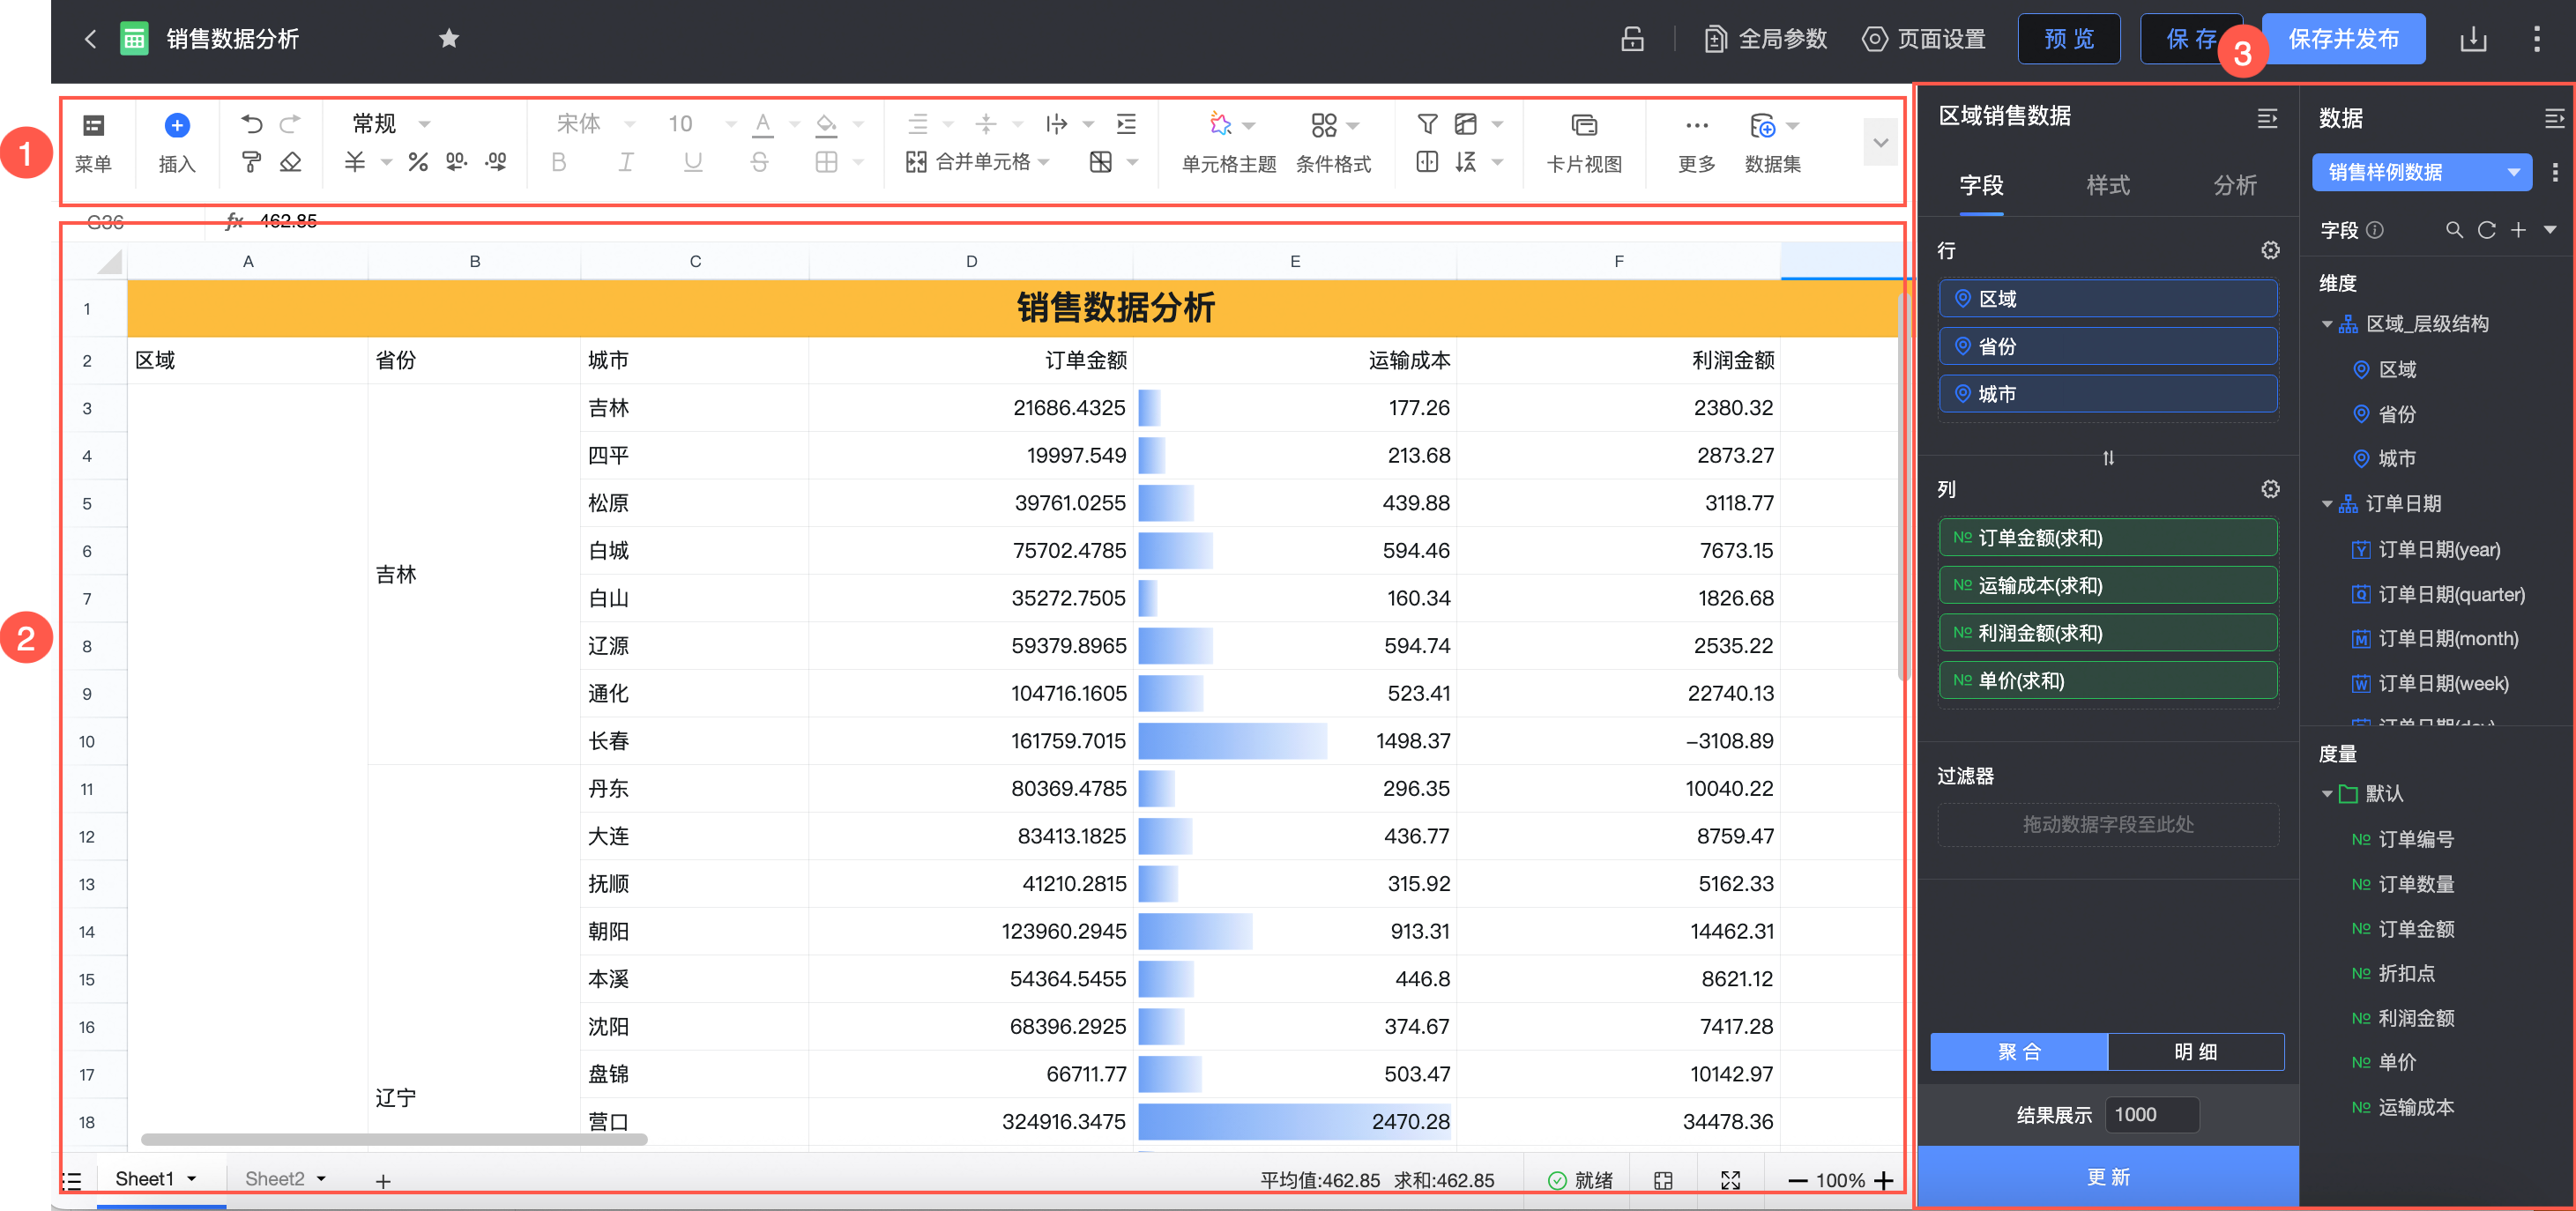Click the undo arrow icon
2576x1211 pixels.
click(251, 123)
